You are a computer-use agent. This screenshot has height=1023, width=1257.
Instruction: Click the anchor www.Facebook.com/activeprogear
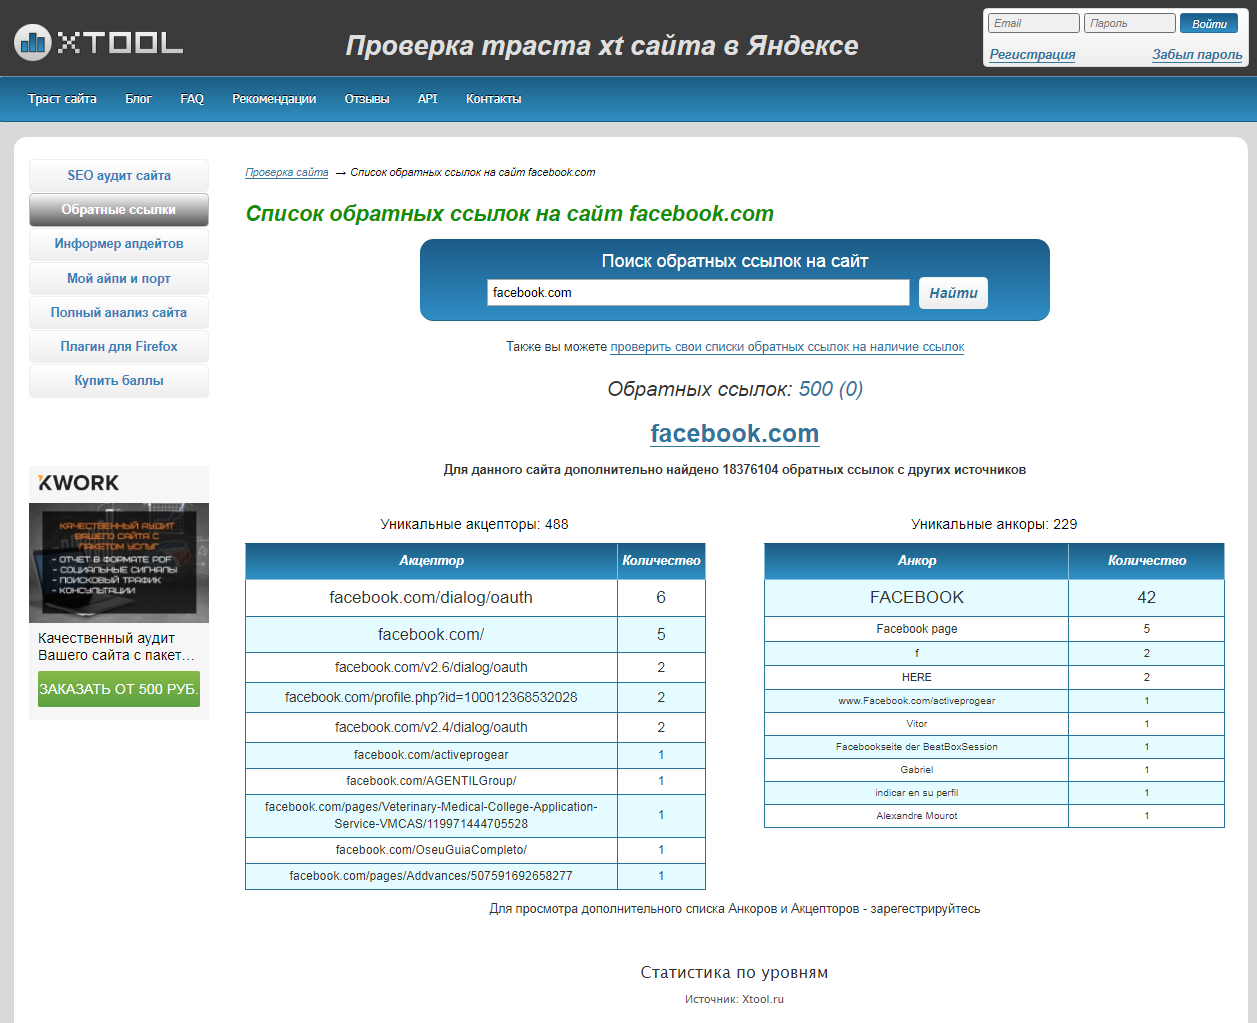(917, 701)
